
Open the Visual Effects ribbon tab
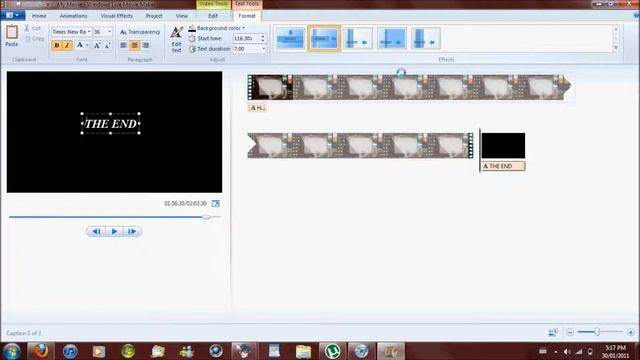(x=117, y=16)
